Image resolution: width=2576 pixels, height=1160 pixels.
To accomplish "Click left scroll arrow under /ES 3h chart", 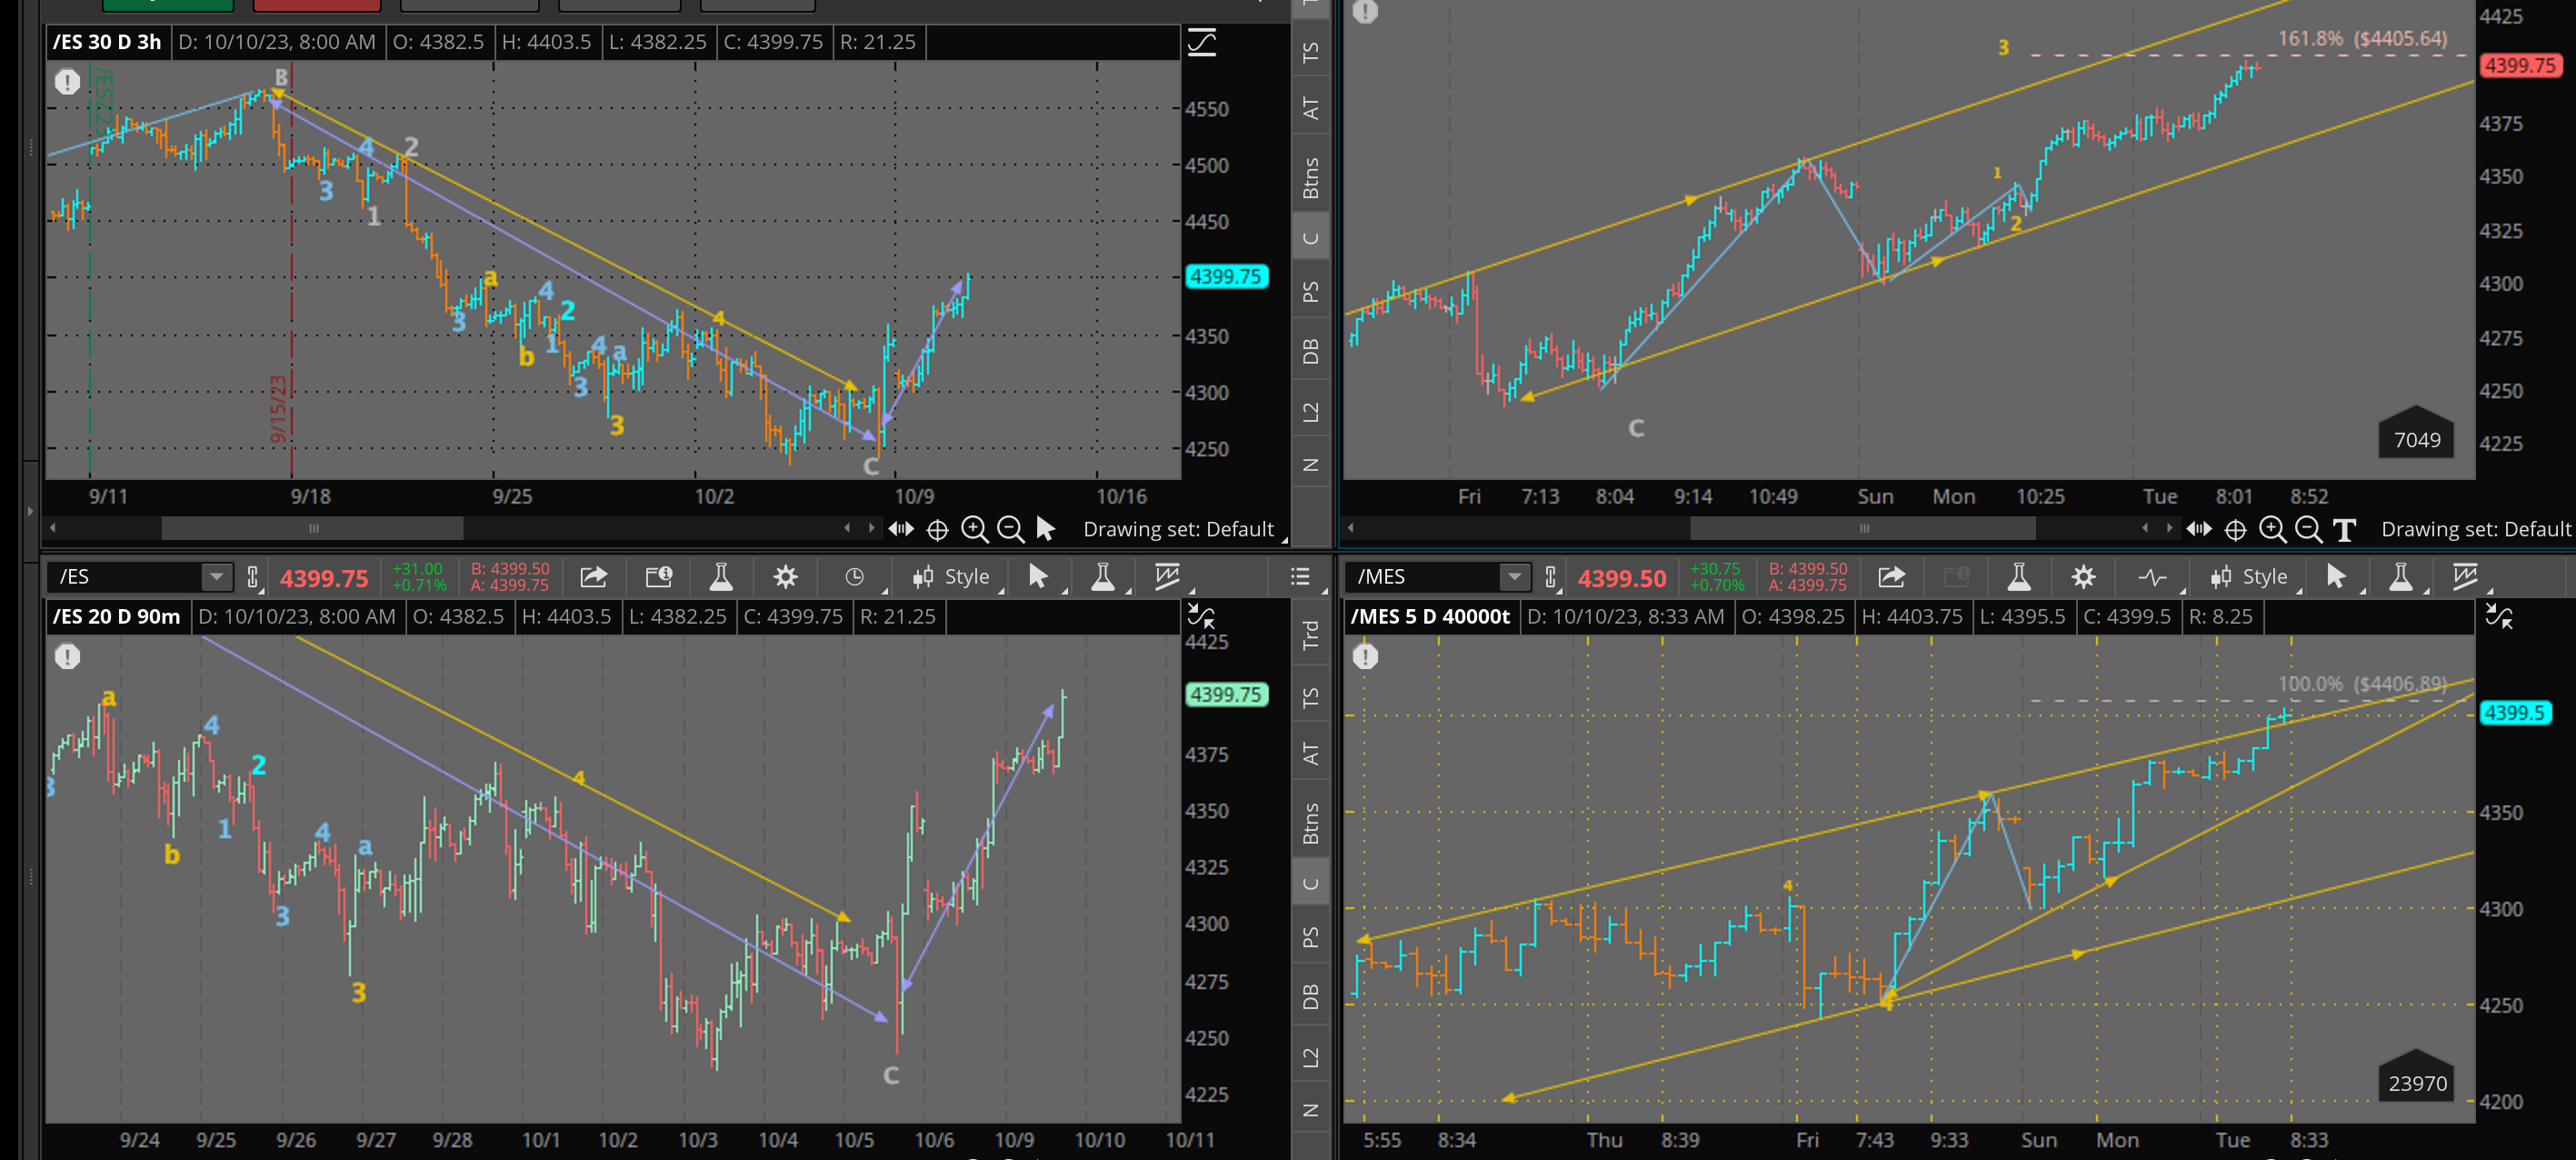I will coord(53,528).
